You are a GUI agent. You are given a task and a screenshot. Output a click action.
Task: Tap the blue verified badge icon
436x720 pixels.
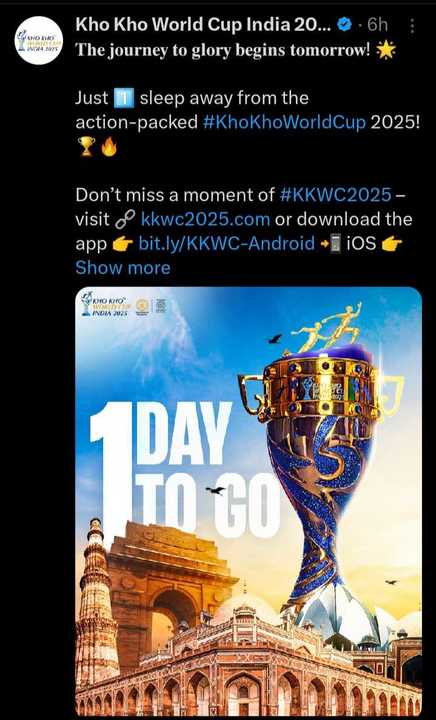(x=344, y=24)
